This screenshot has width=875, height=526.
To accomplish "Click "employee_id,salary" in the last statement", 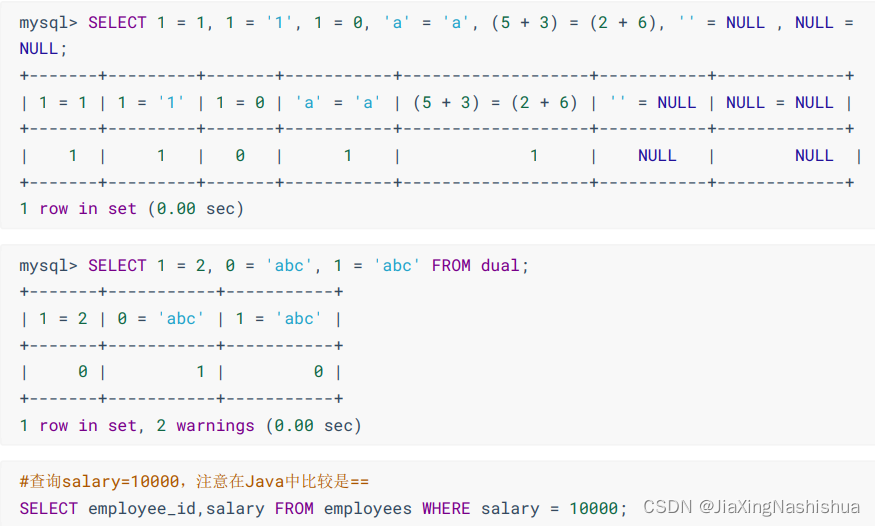I will [176, 509].
